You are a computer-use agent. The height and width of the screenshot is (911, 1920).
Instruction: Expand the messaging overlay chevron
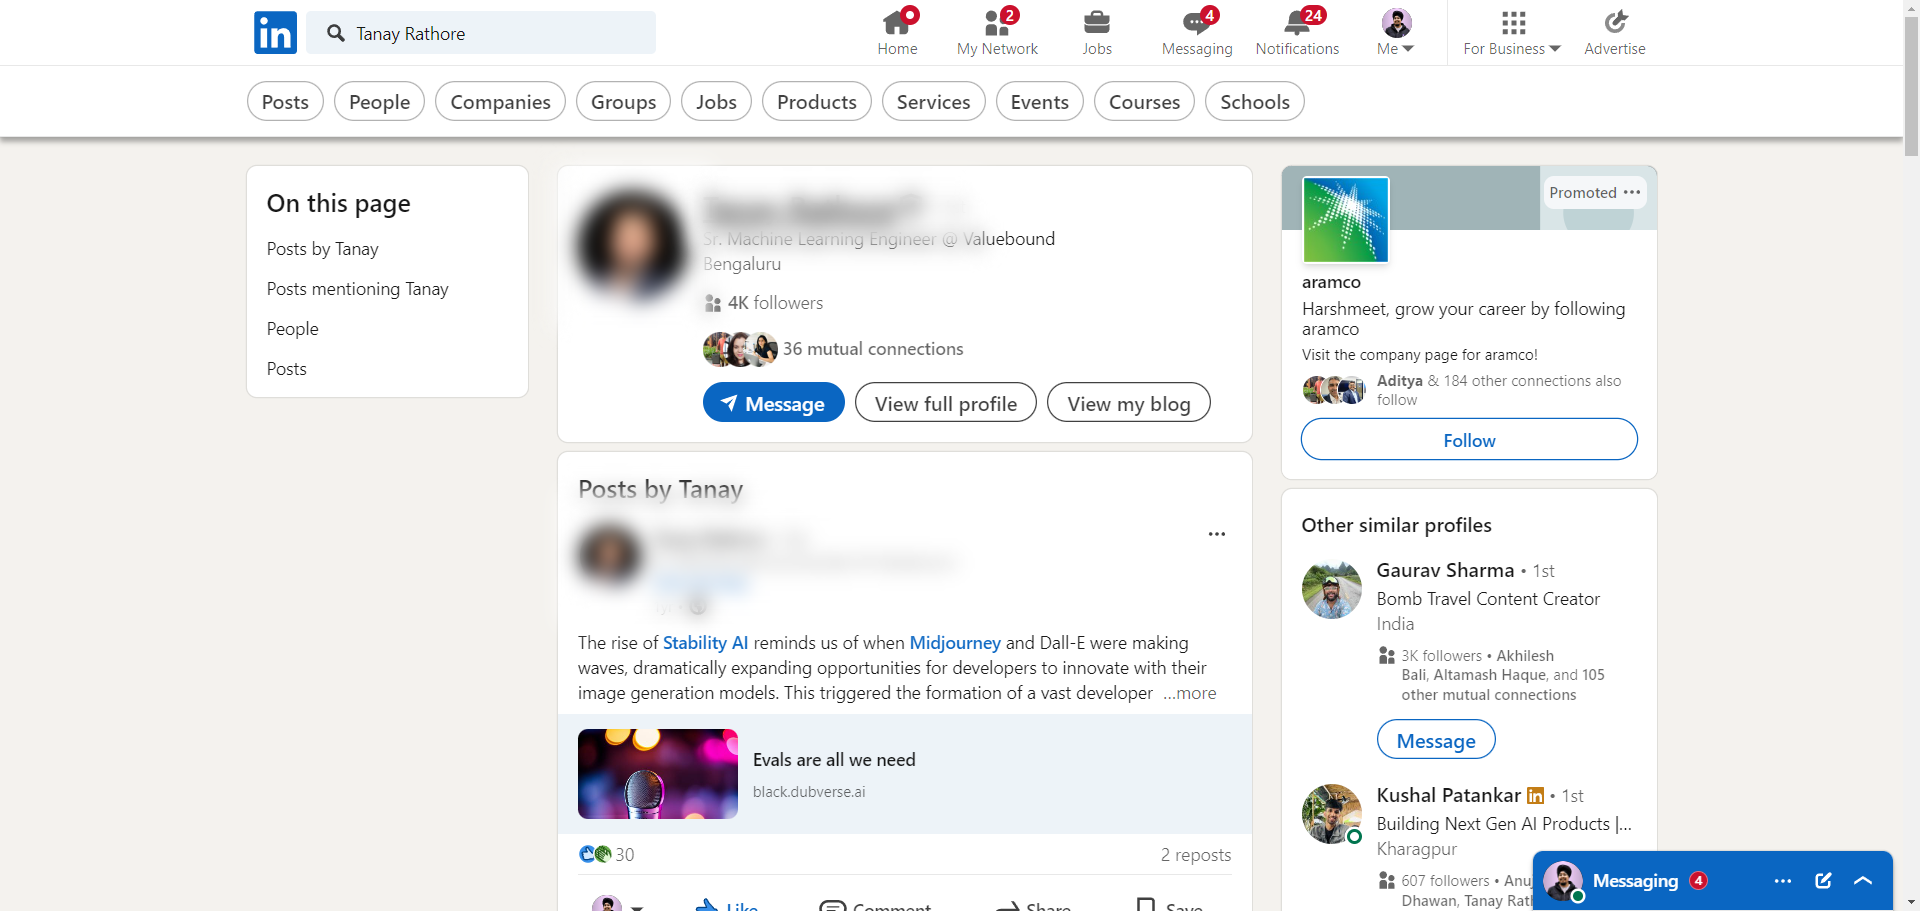pos(1862,881)
